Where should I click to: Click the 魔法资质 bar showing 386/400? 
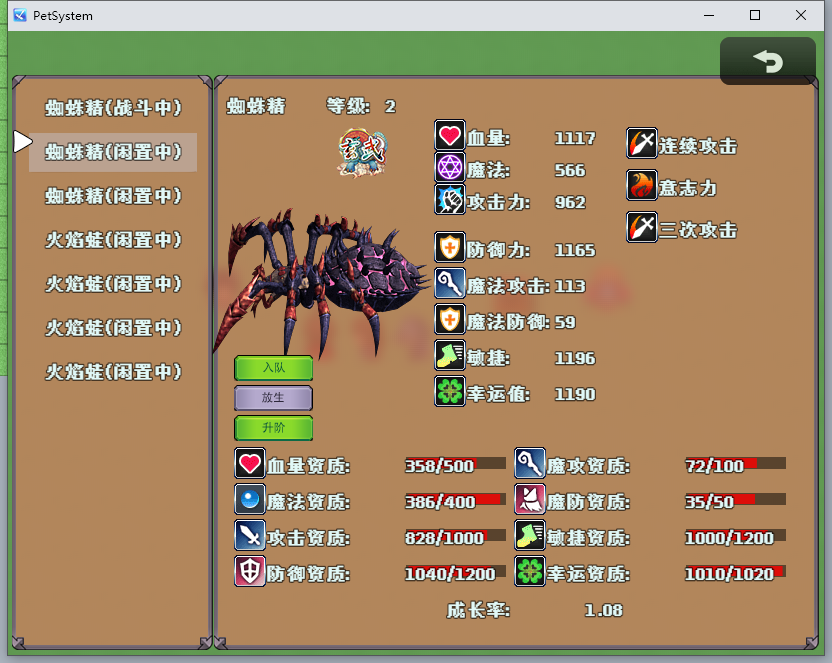point(455,500)
